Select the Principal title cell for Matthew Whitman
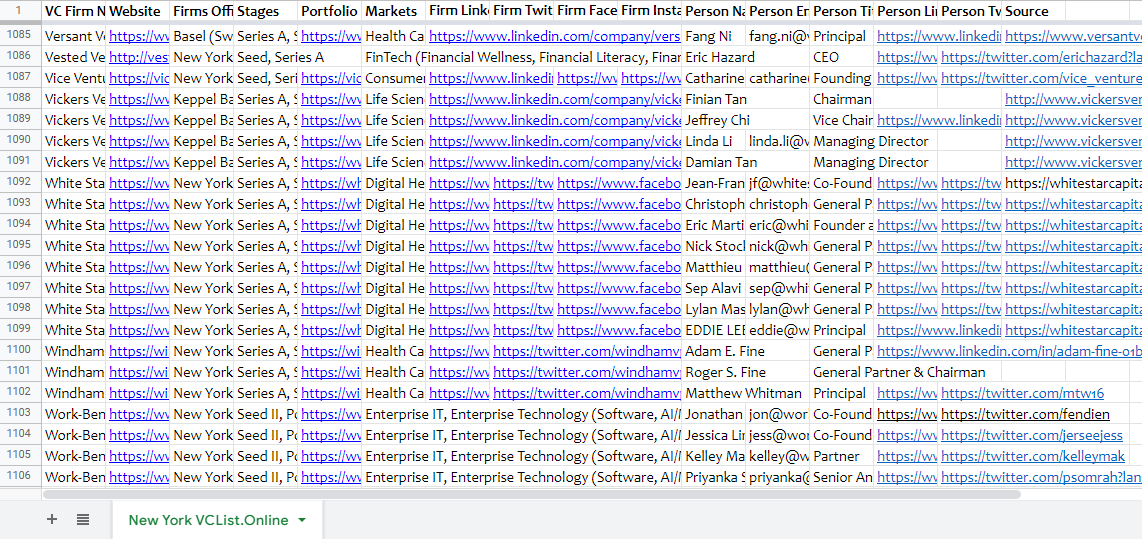Image resolution: width=1142 pixels, height=539 pixels. click(842, 393)
